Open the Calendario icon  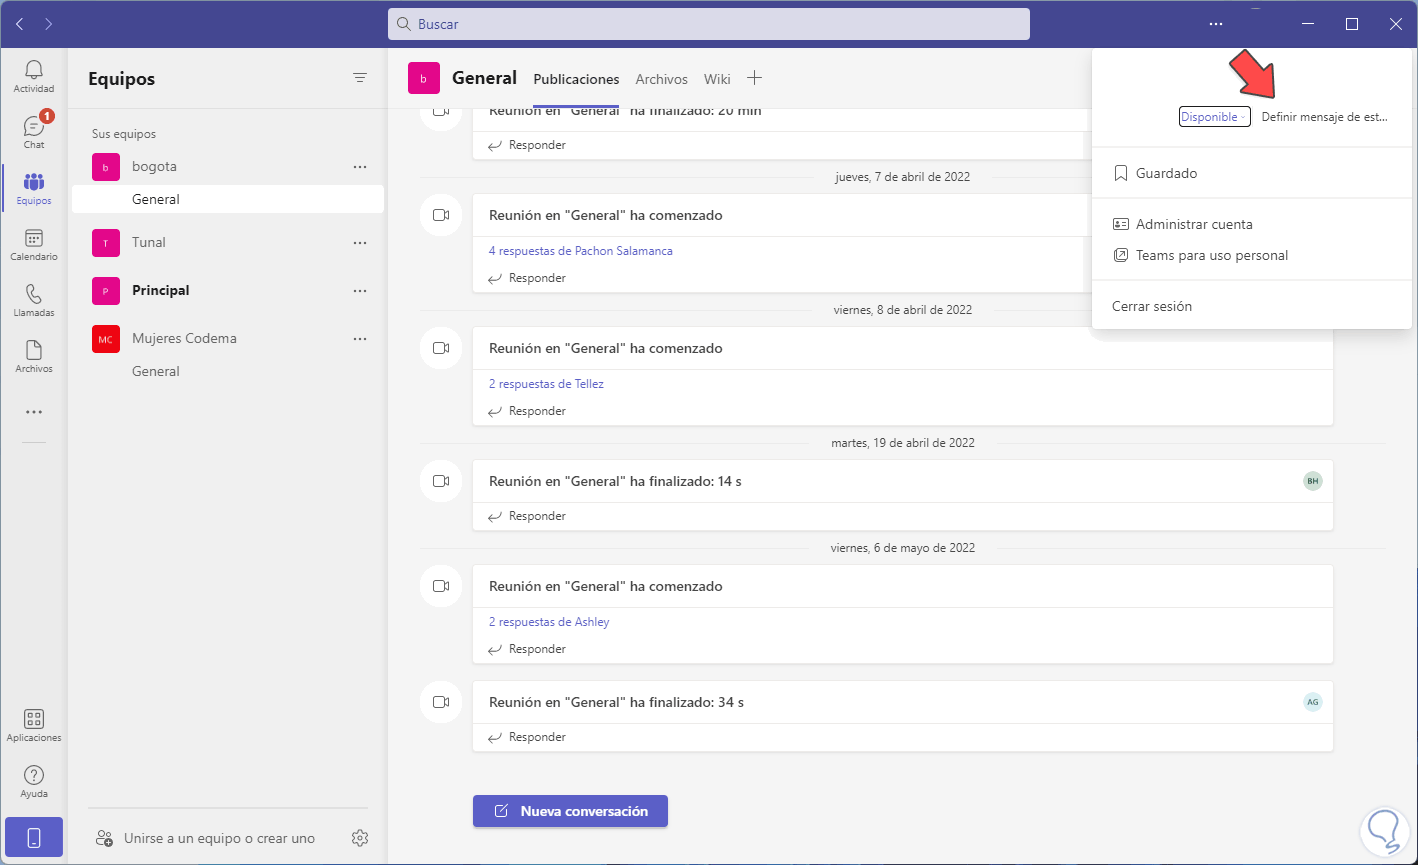point(34,244)
